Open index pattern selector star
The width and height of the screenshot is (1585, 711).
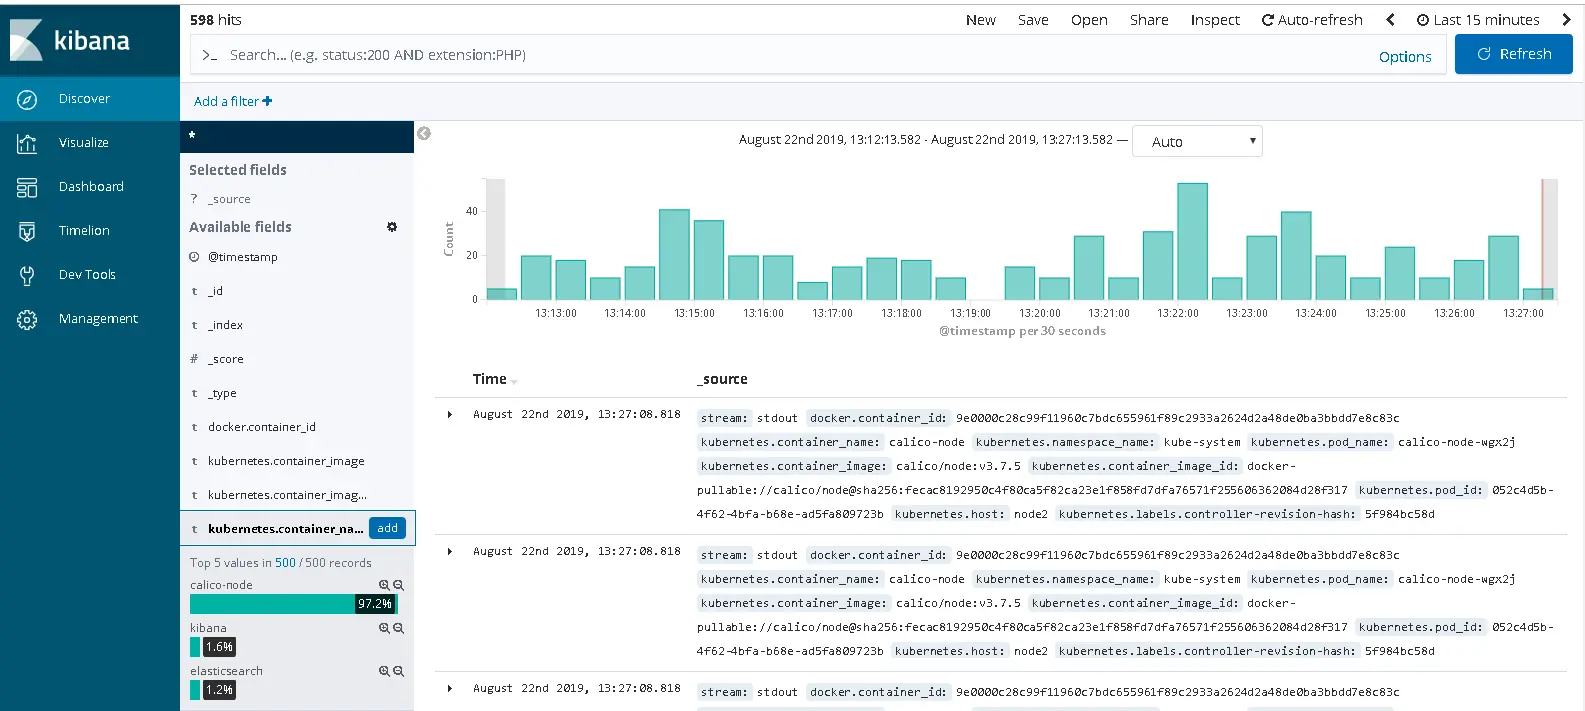click(192, 135)
